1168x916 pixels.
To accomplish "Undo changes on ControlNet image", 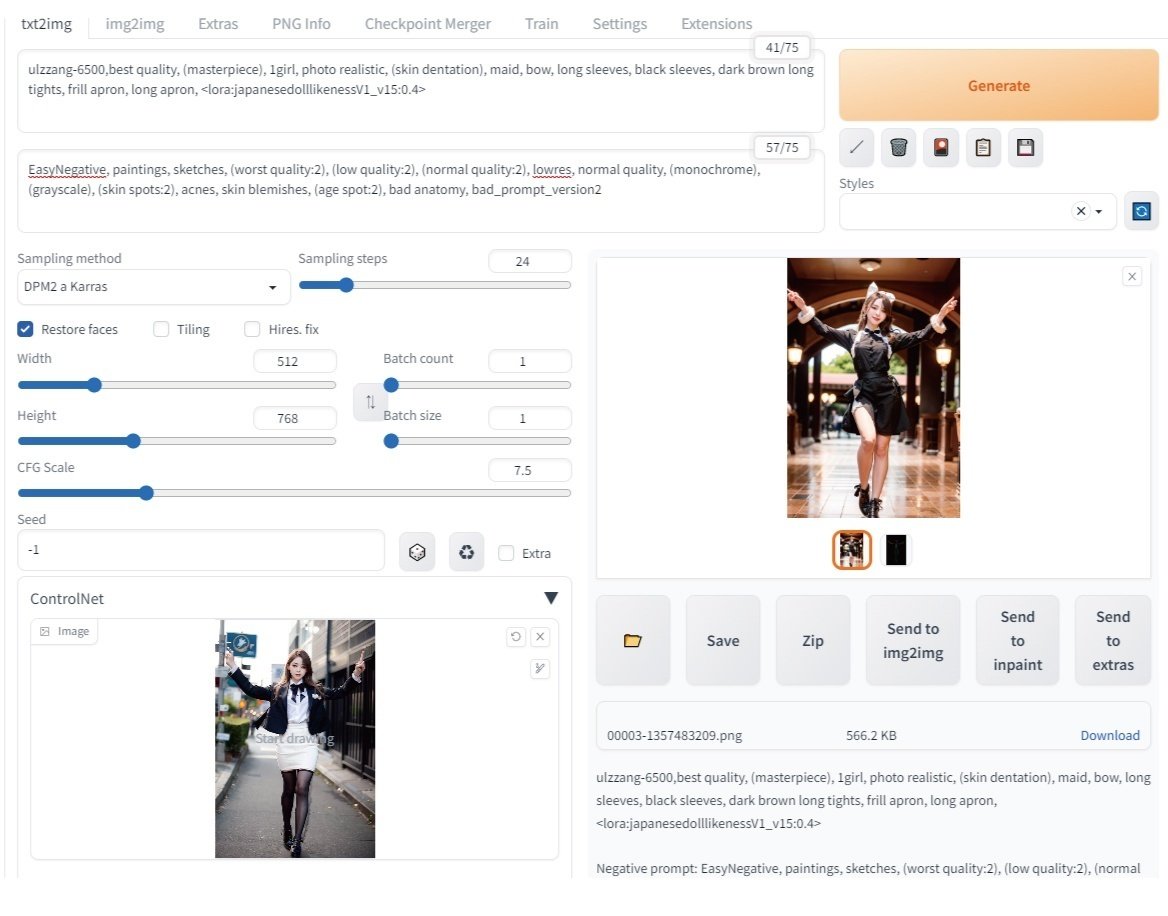I will (x=515, y=637).
